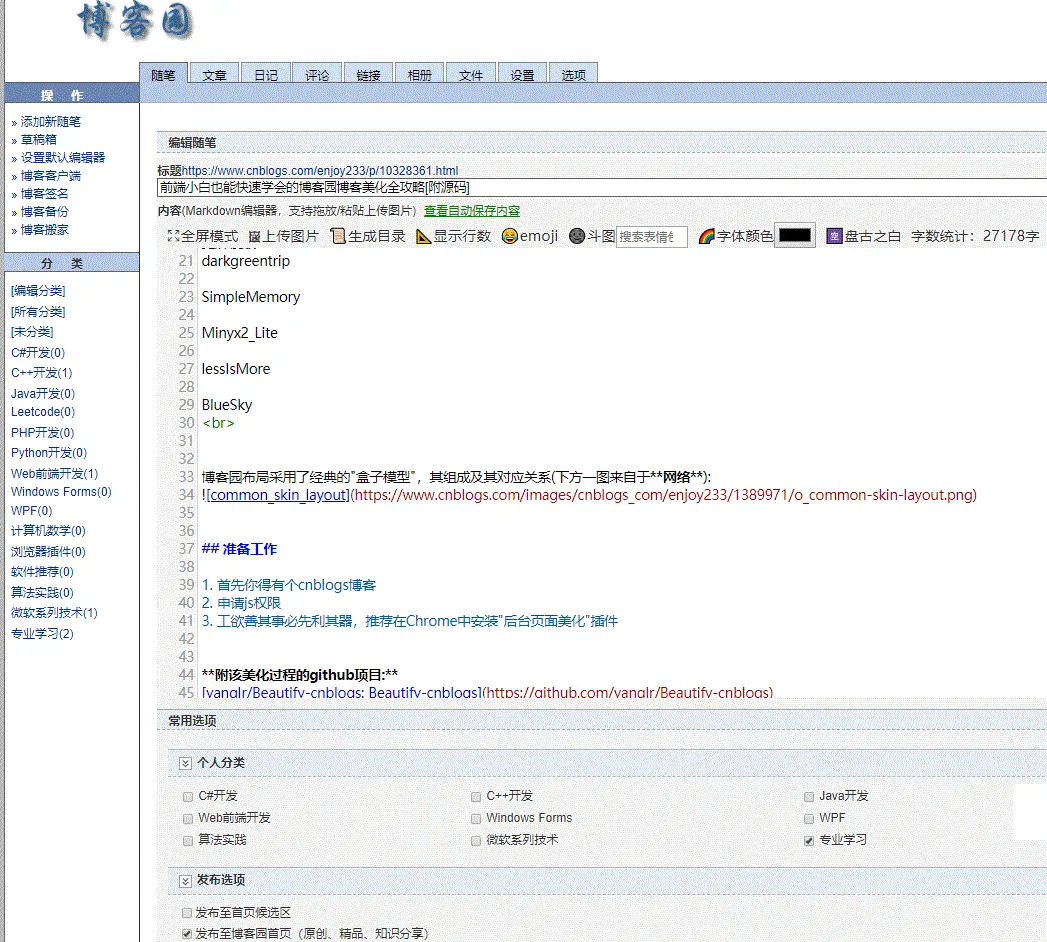Enable 发布至首页候选区 publish option
This screenshot has width=1047, height=942.
click(x=186, y=912)
